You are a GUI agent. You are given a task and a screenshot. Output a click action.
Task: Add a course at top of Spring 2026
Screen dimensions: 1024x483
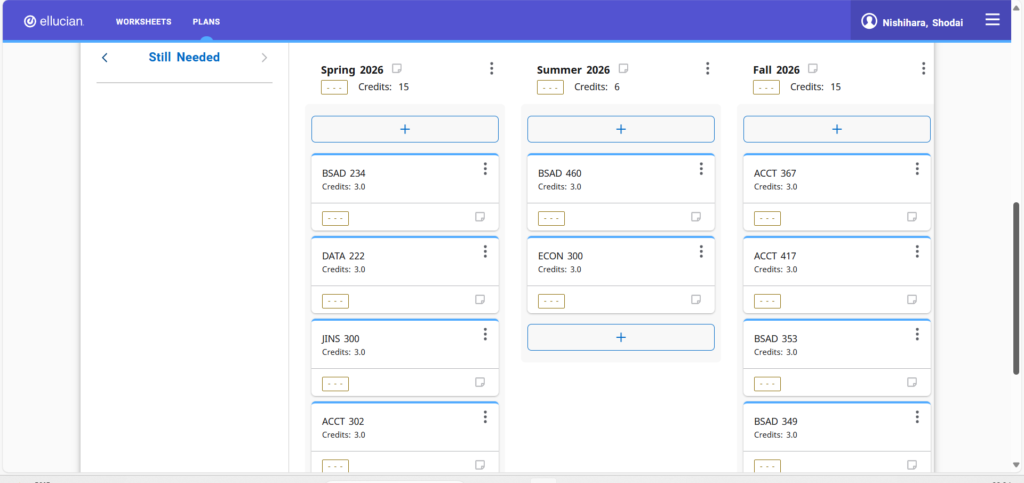[405, 129]
